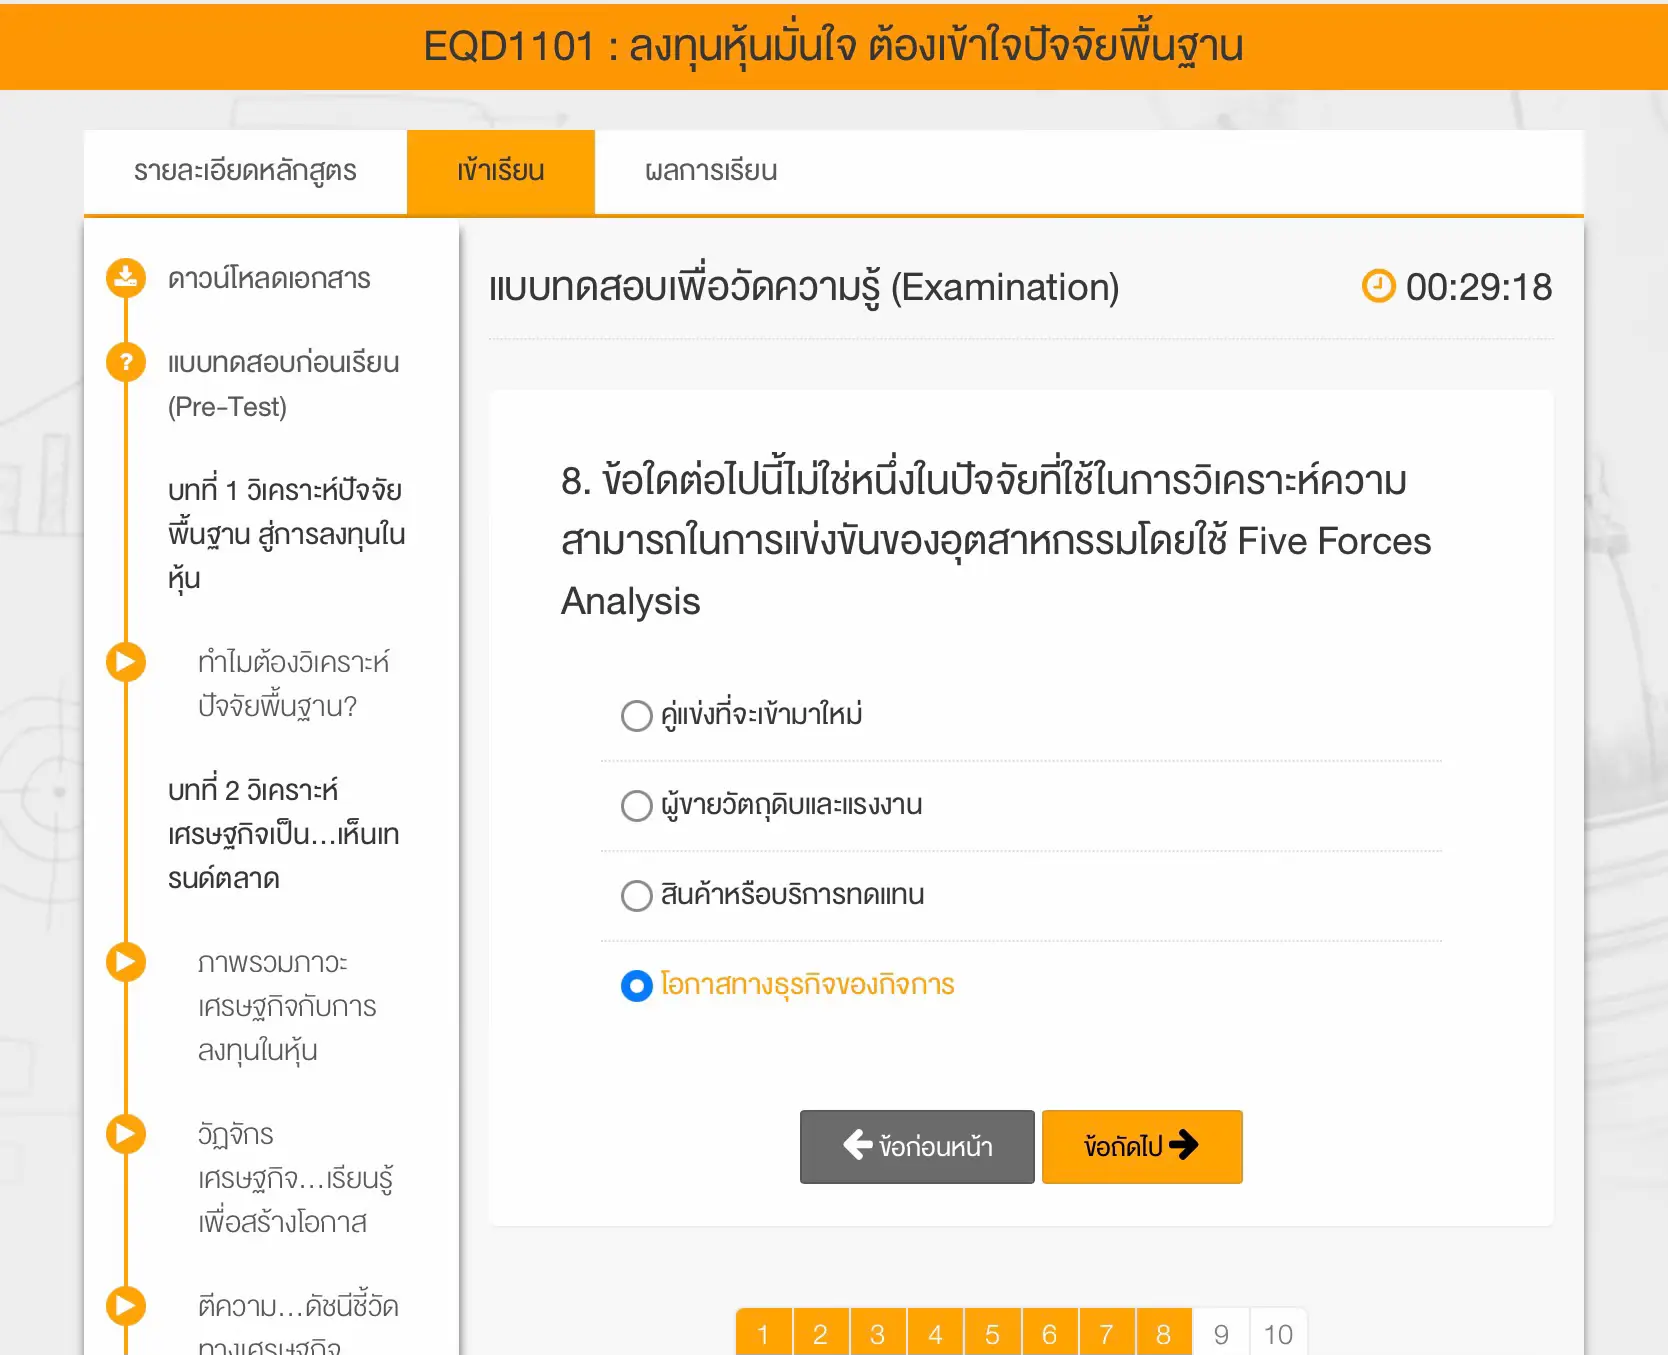
Task: Open the รายละเอียดหลักสูตร tab
Action: tap(246, 171)
